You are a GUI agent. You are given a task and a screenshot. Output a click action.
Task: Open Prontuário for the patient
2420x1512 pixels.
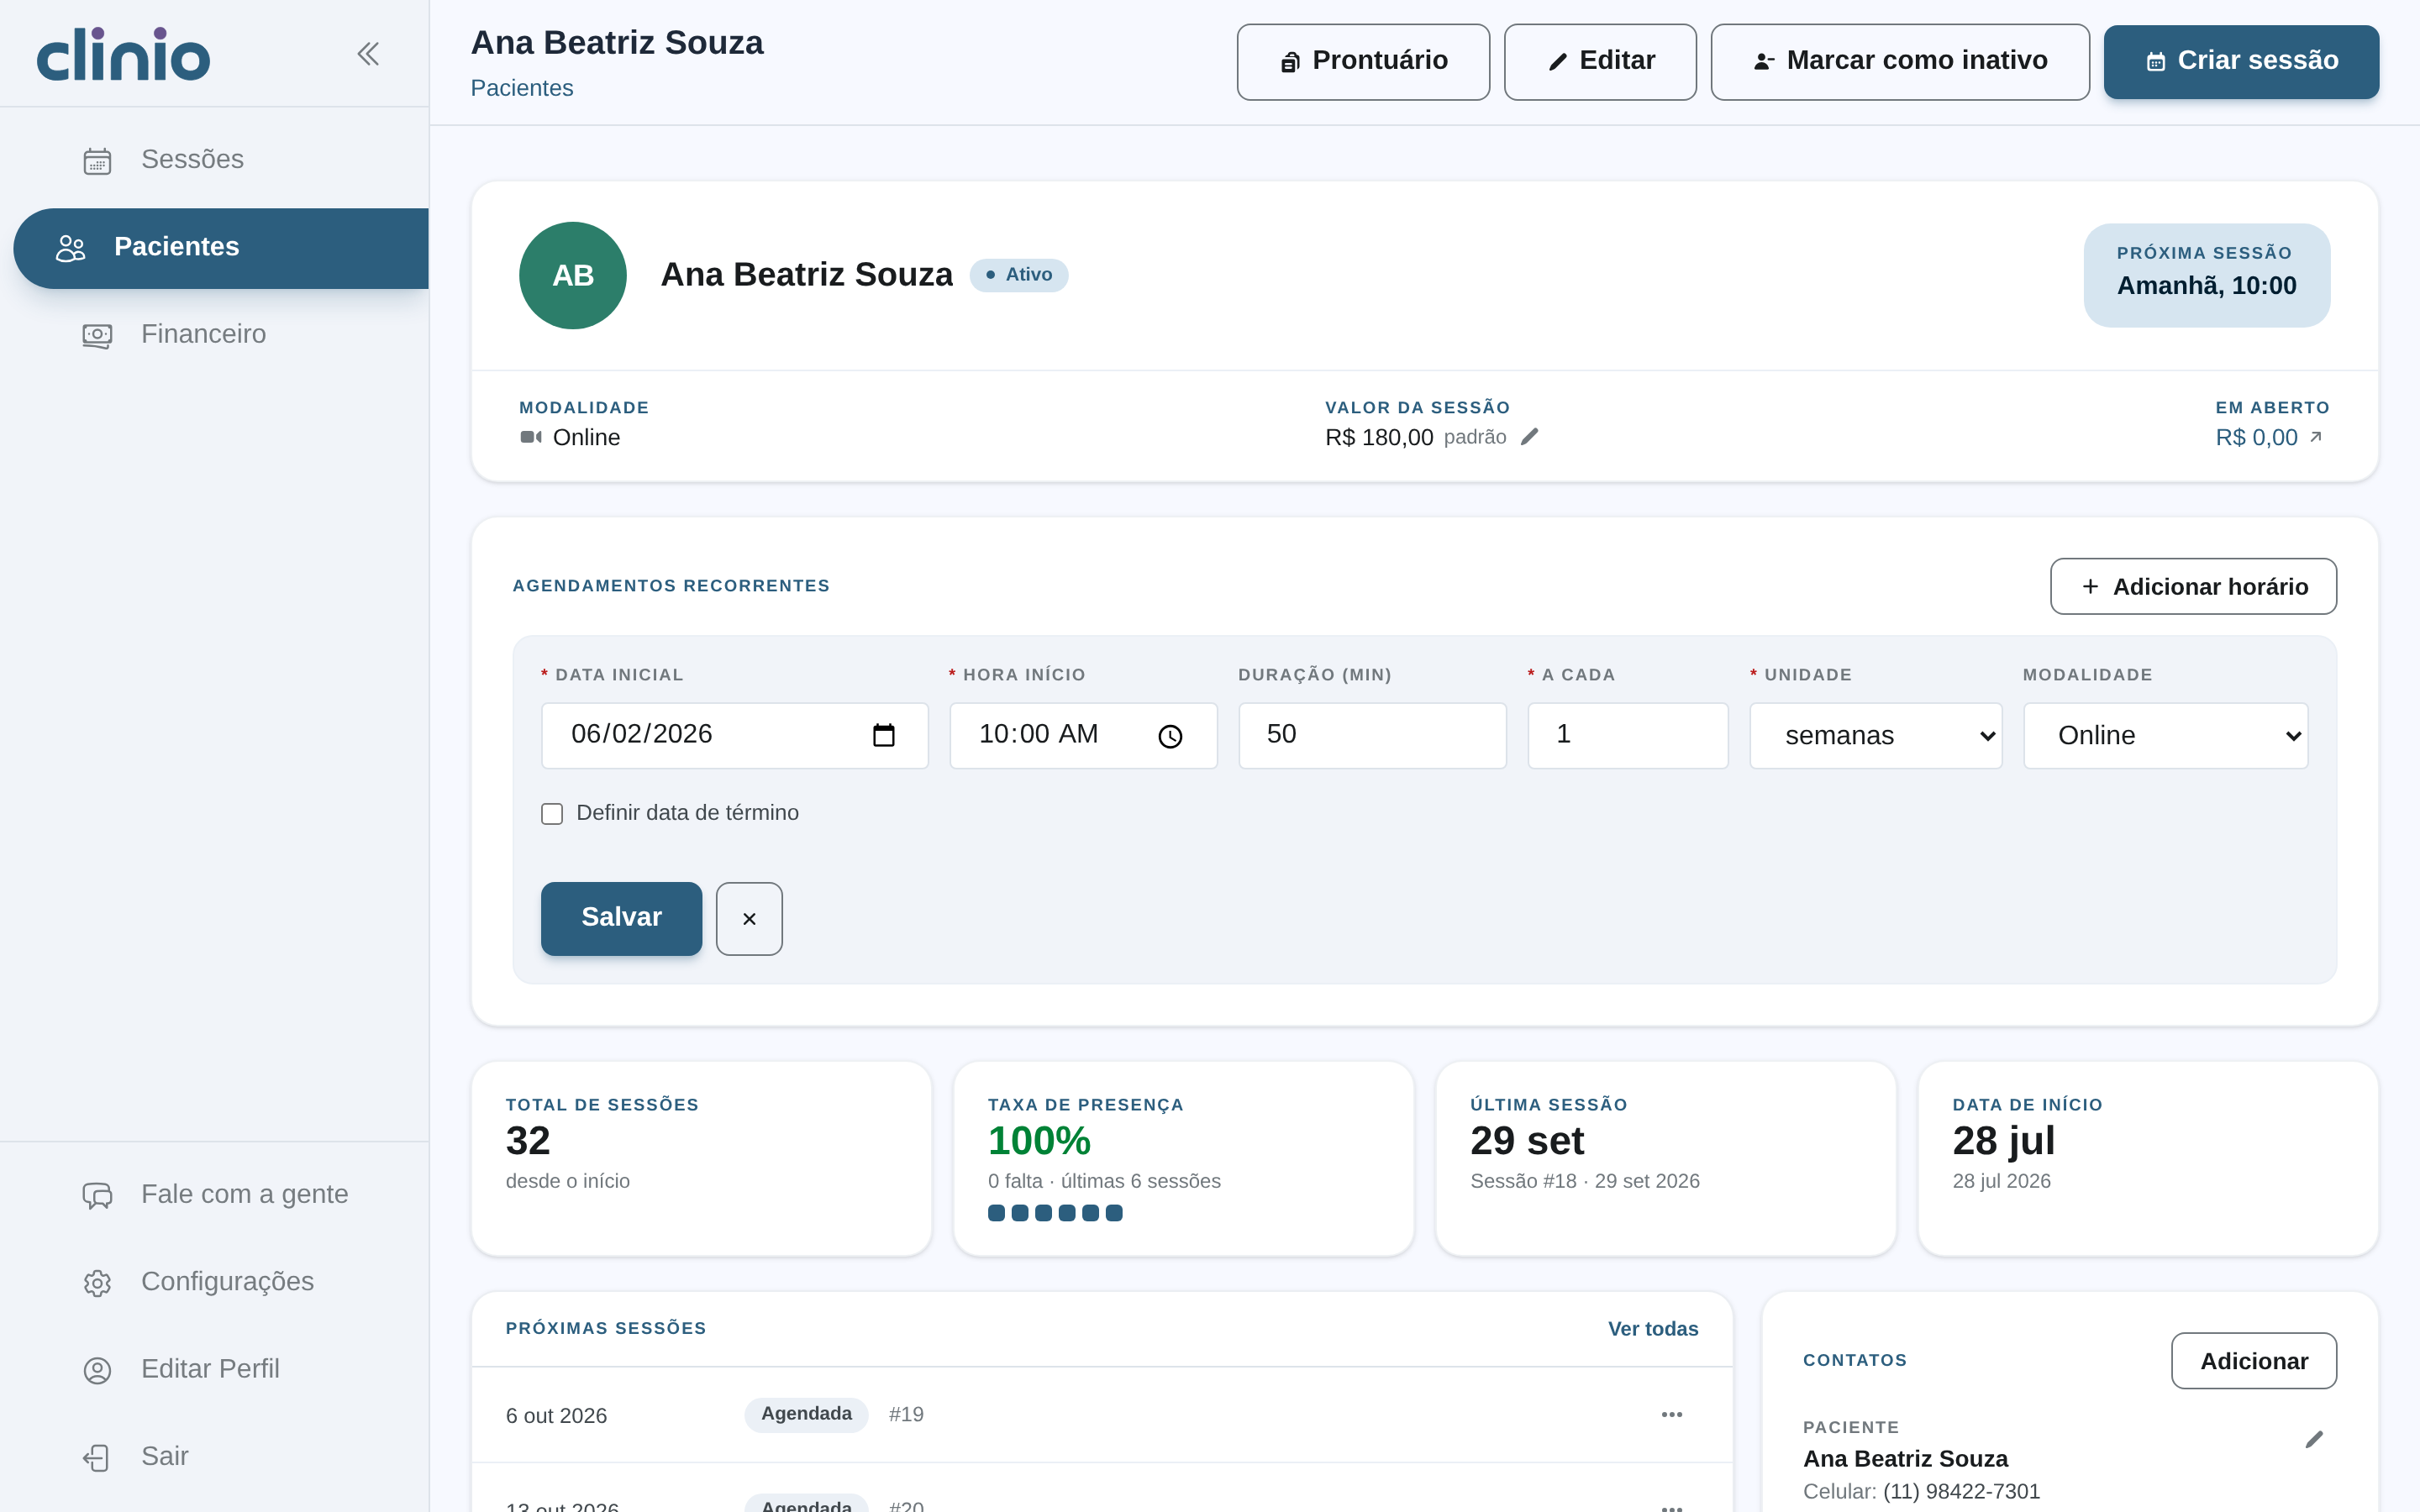pos(1363,61)
